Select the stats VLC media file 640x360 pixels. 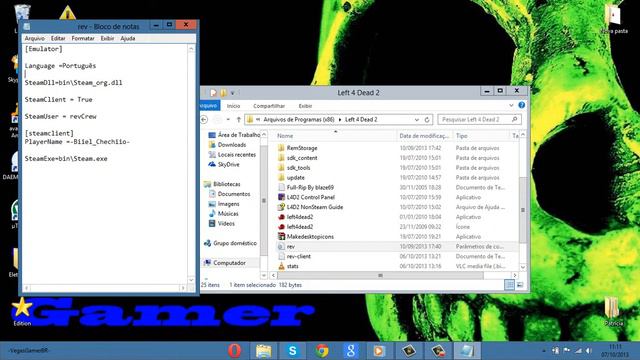[288, 266]
